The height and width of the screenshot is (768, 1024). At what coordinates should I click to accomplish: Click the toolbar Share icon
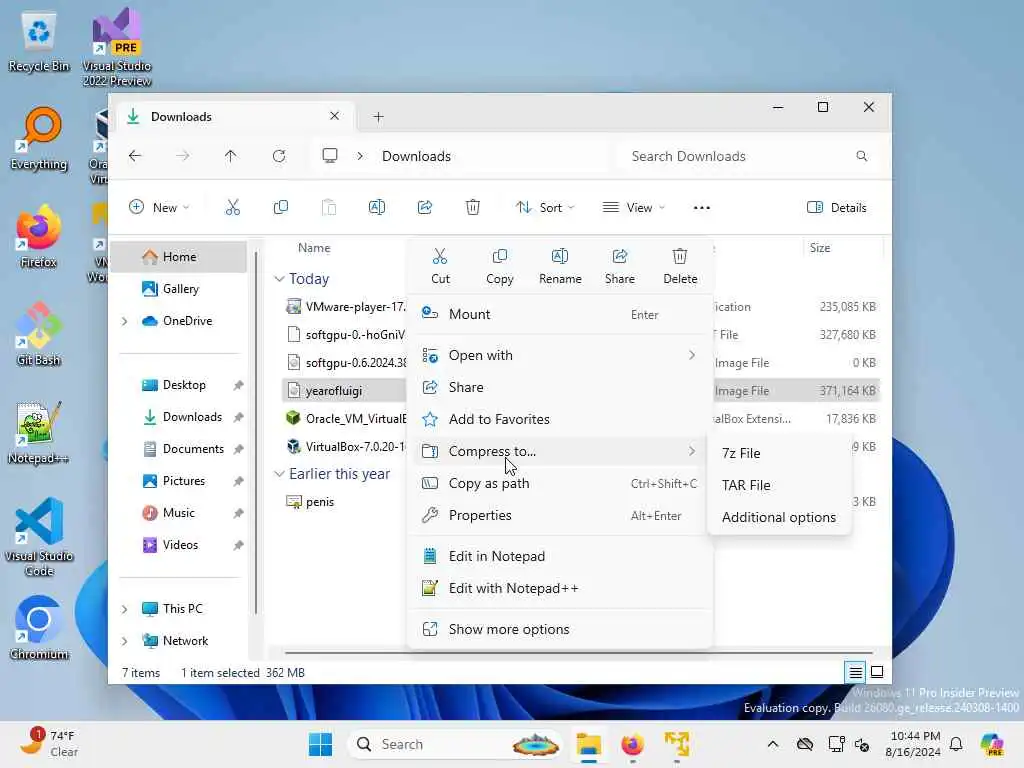(x=424, y=208)
